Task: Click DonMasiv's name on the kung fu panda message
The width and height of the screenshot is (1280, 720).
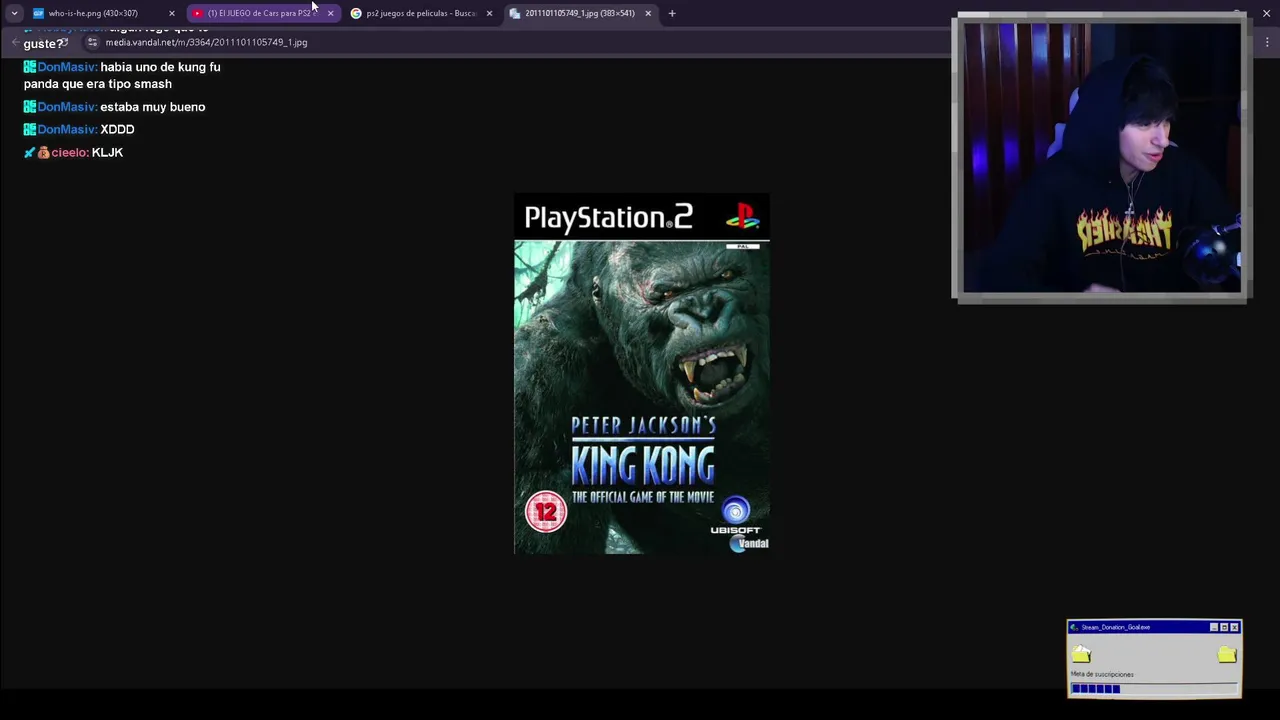Action: point(66,67)
